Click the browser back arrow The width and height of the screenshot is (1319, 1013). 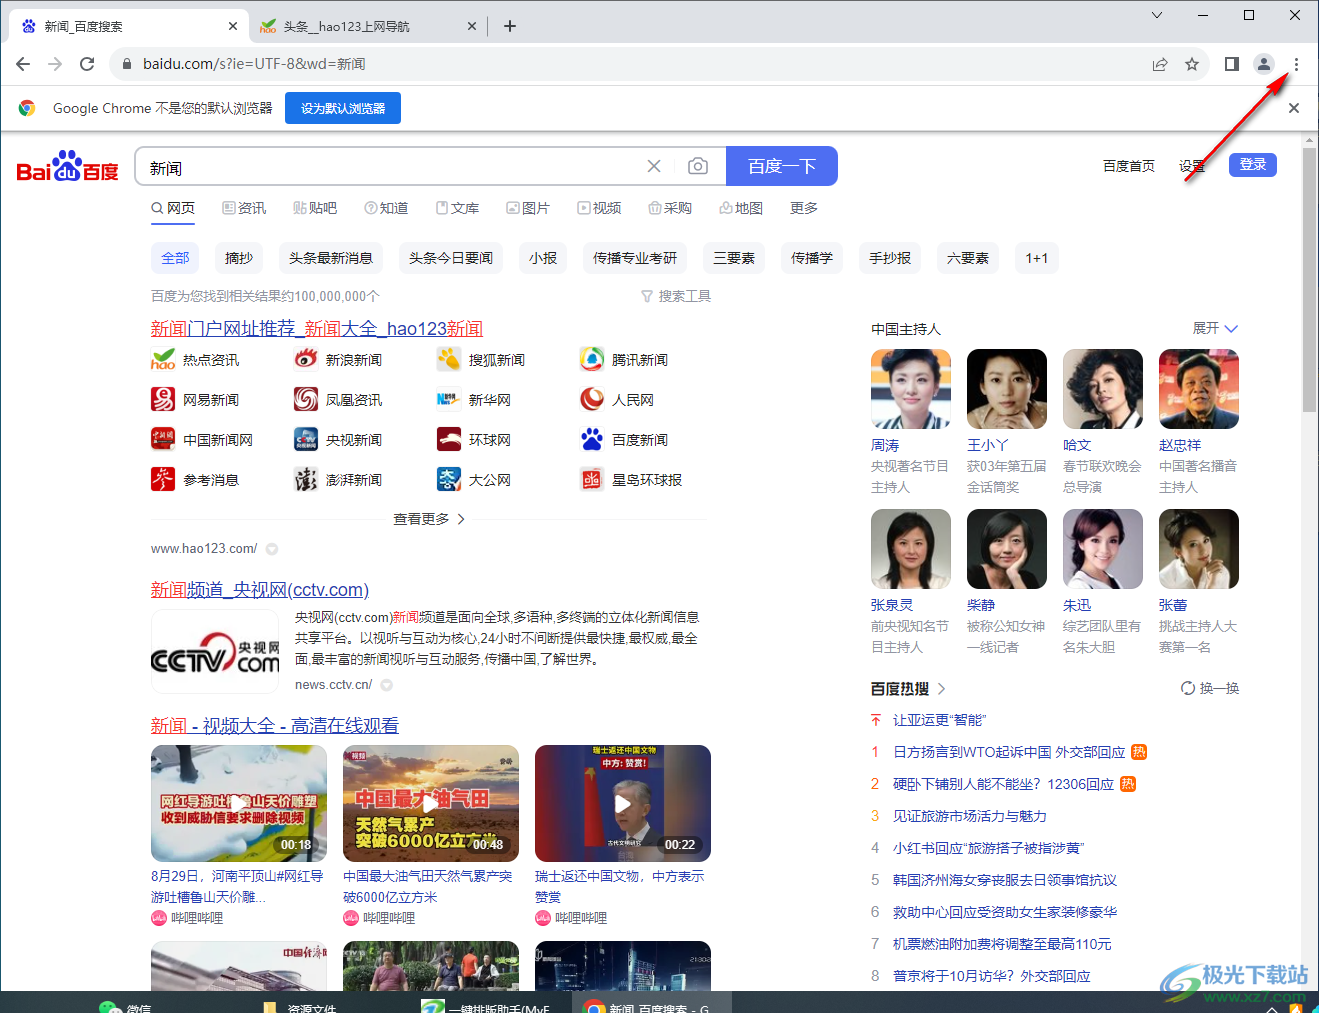[23, 64]
